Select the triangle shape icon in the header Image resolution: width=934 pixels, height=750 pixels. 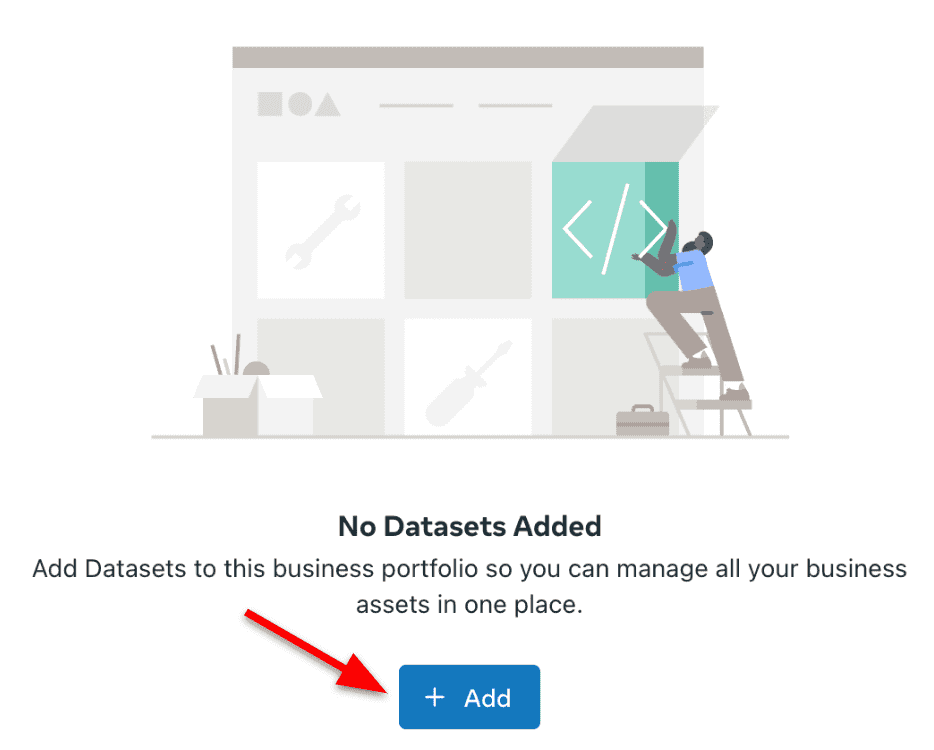pyautogui.click(x=325, y=105)
